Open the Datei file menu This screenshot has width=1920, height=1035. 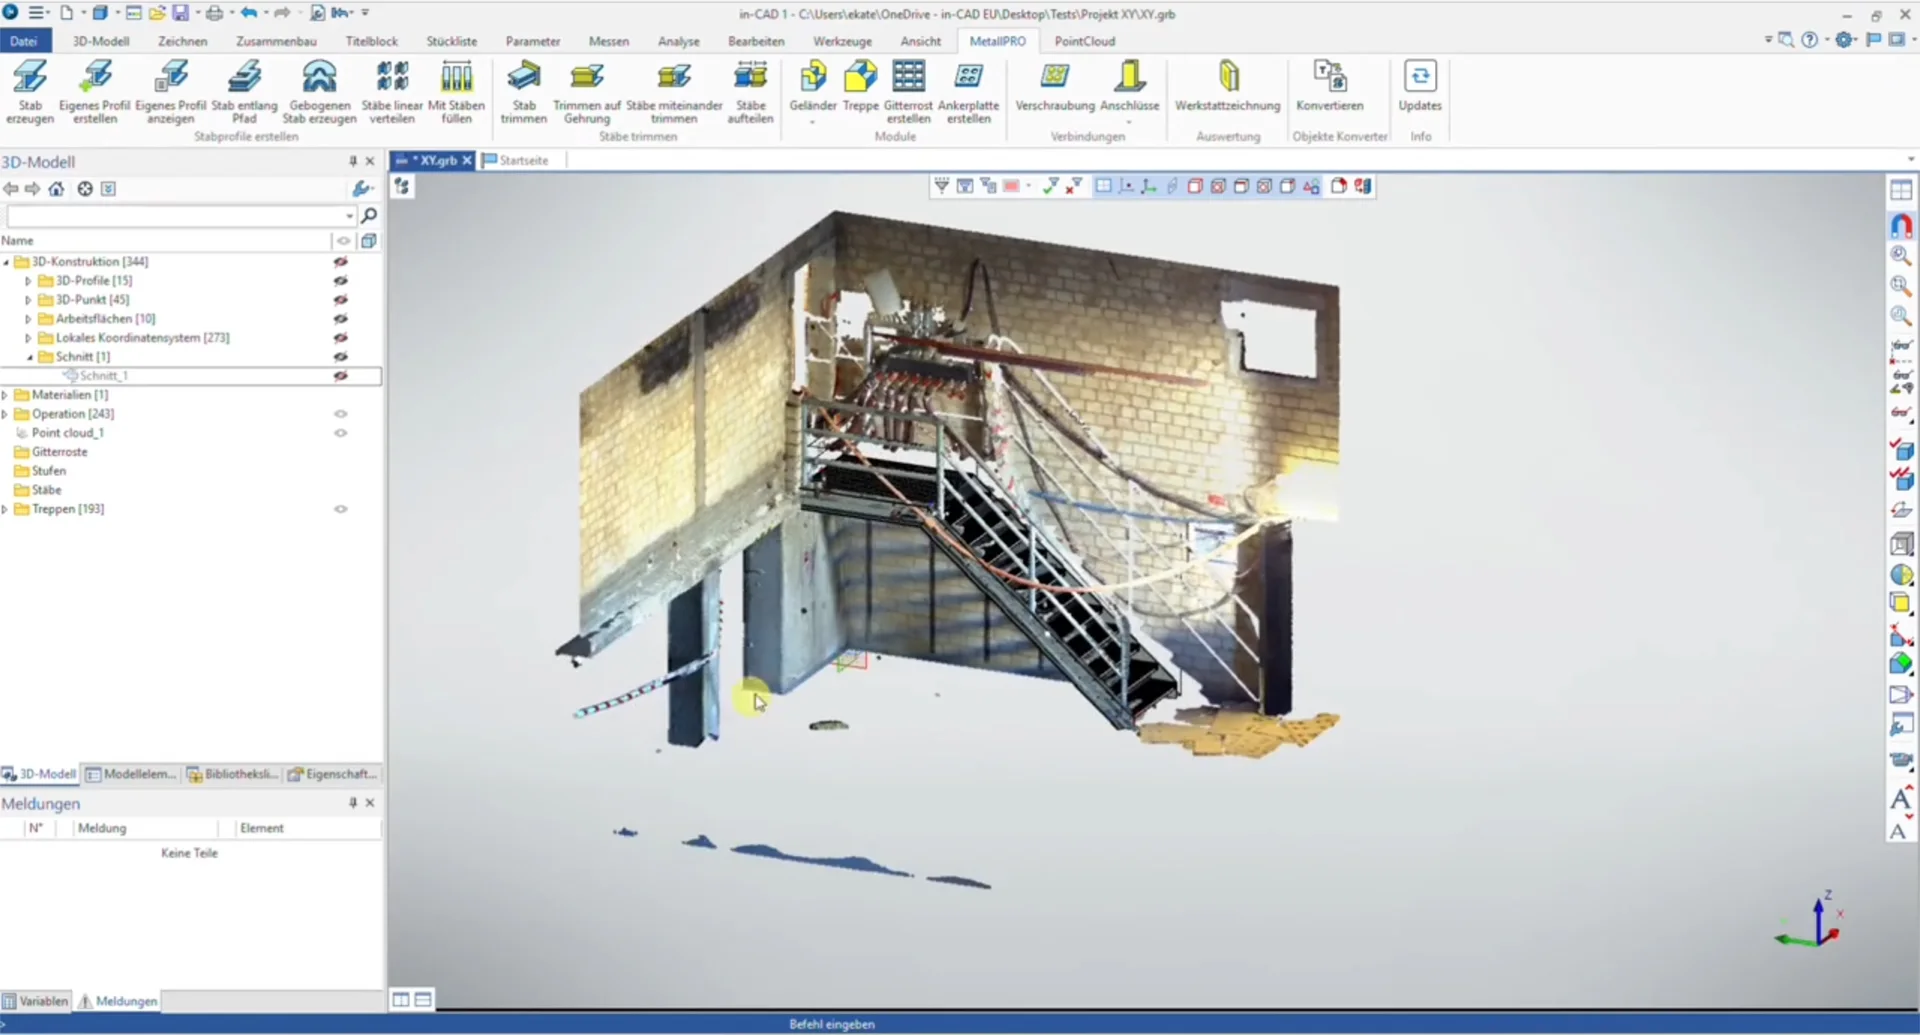coord(23,41)
